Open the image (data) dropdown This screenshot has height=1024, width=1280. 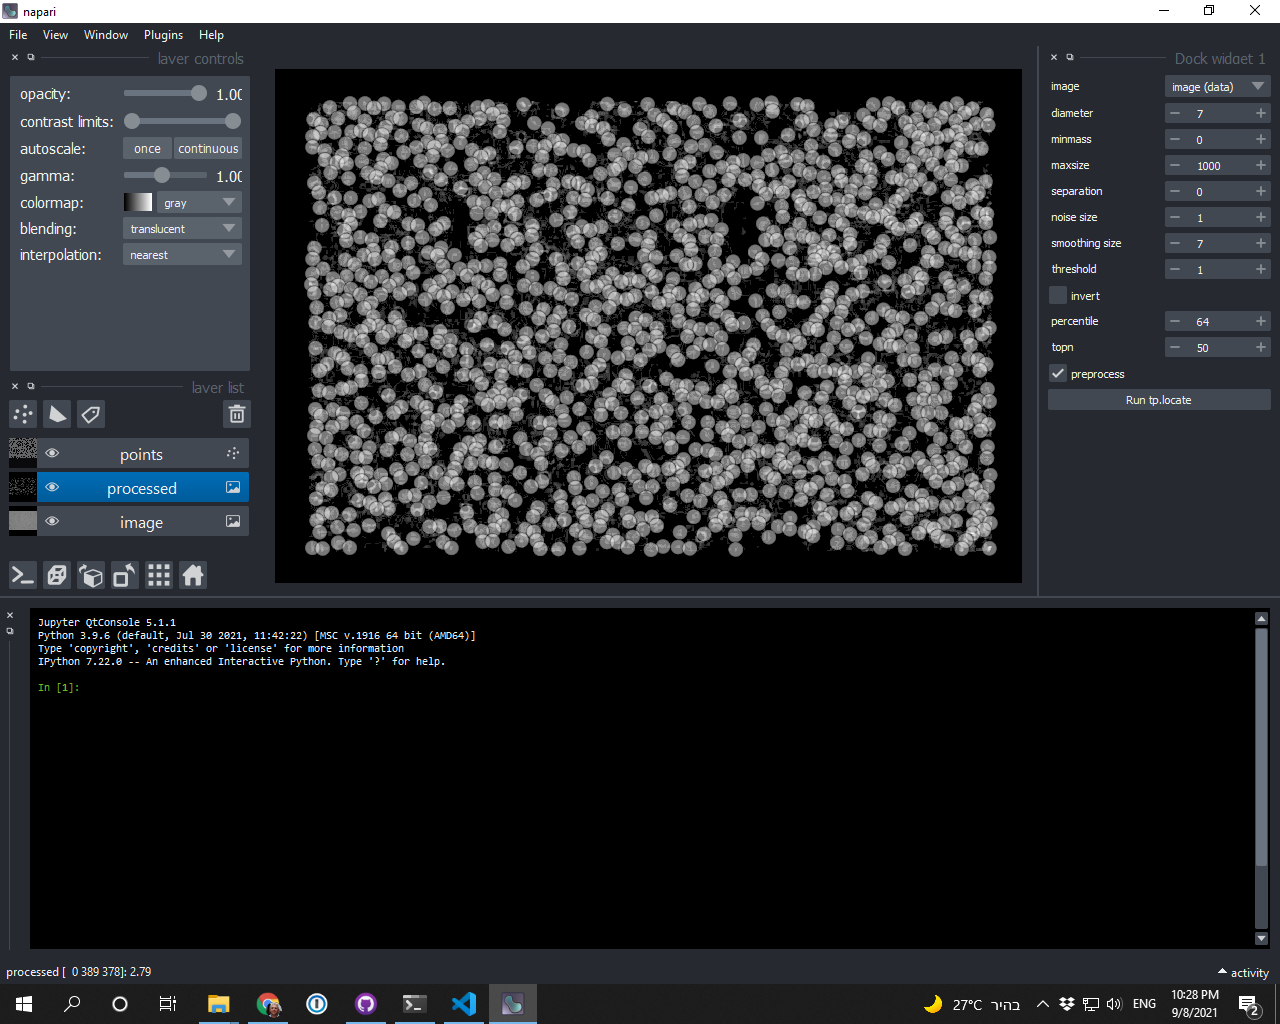pyautogui.click(x=1217, y=86)
